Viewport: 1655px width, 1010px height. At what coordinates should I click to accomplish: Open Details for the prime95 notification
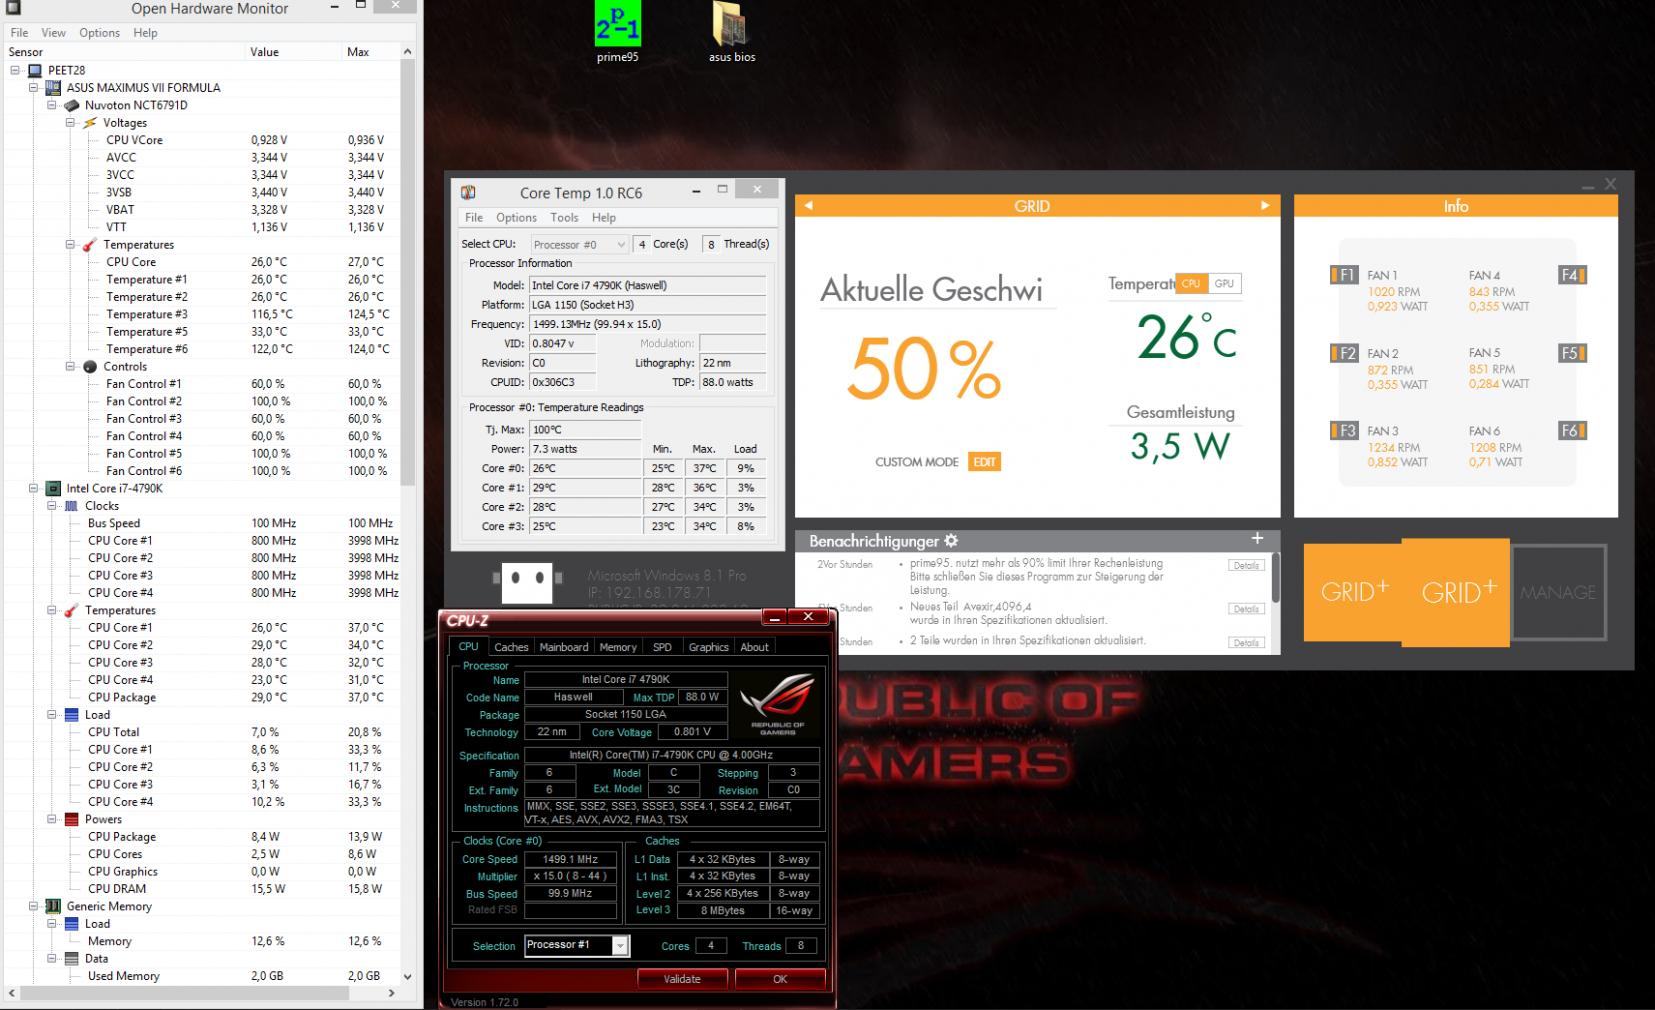click(1246, 565)
